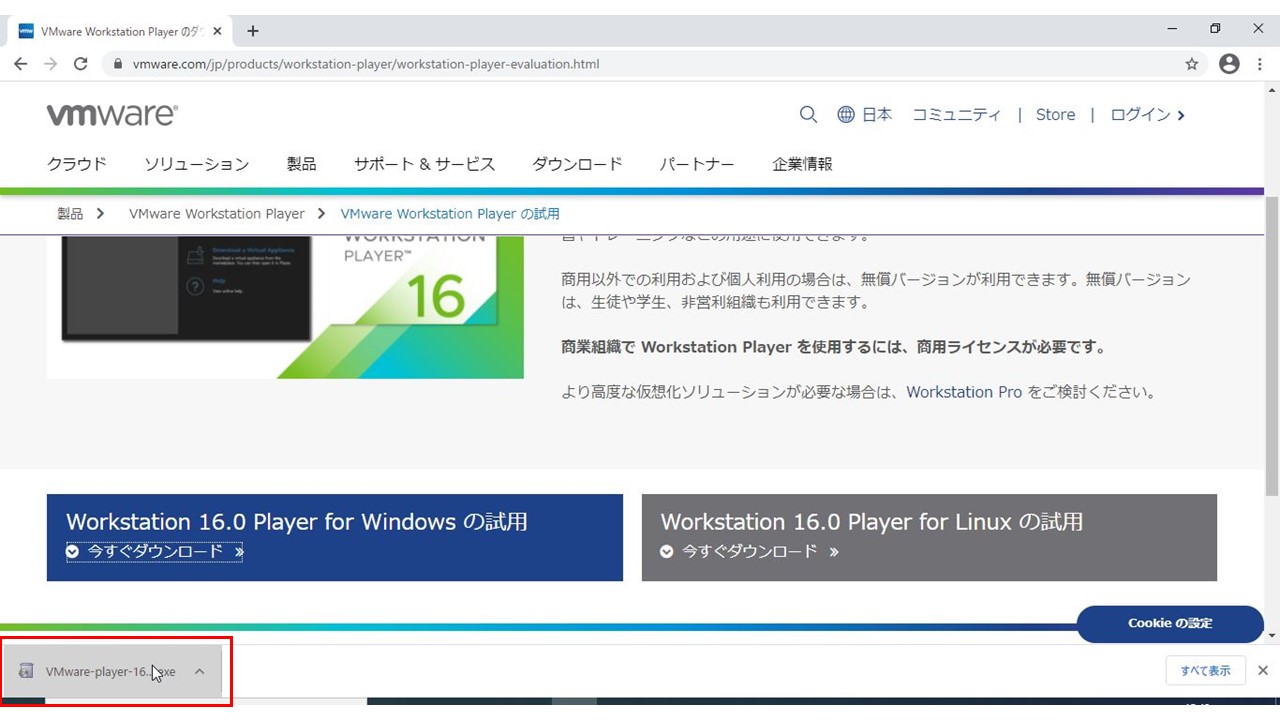Image resolution: width=1280 pixels, height=720 pixels.
Task: Click すべて表示 button in downloads bar
Action: coord(1205,671)
